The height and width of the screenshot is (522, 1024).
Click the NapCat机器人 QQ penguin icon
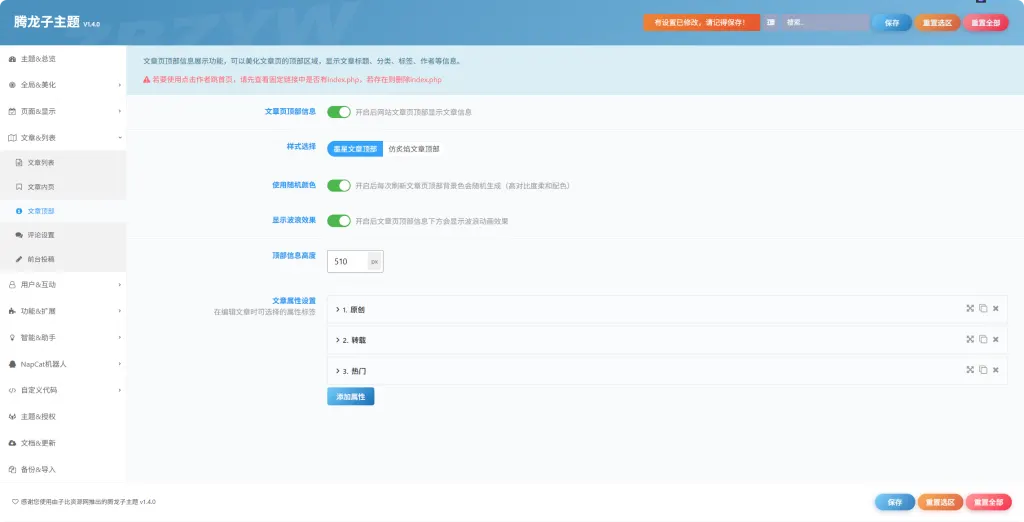point(12,364)
